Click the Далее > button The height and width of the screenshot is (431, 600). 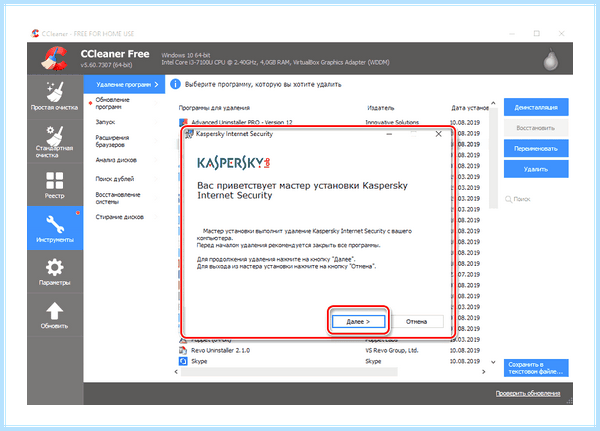[358, 322]
